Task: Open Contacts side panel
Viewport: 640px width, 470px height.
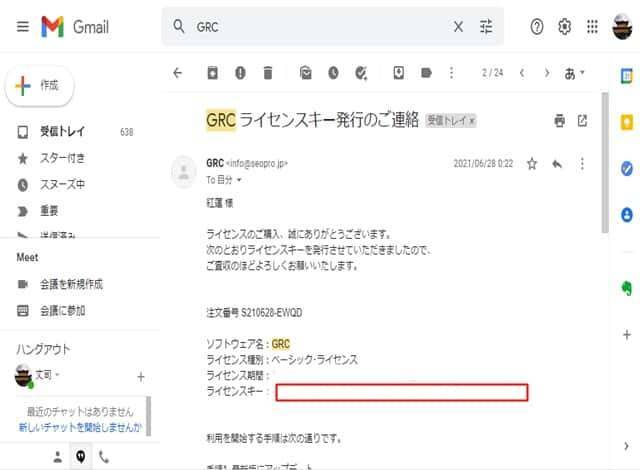Action: (x=627, y=215)
